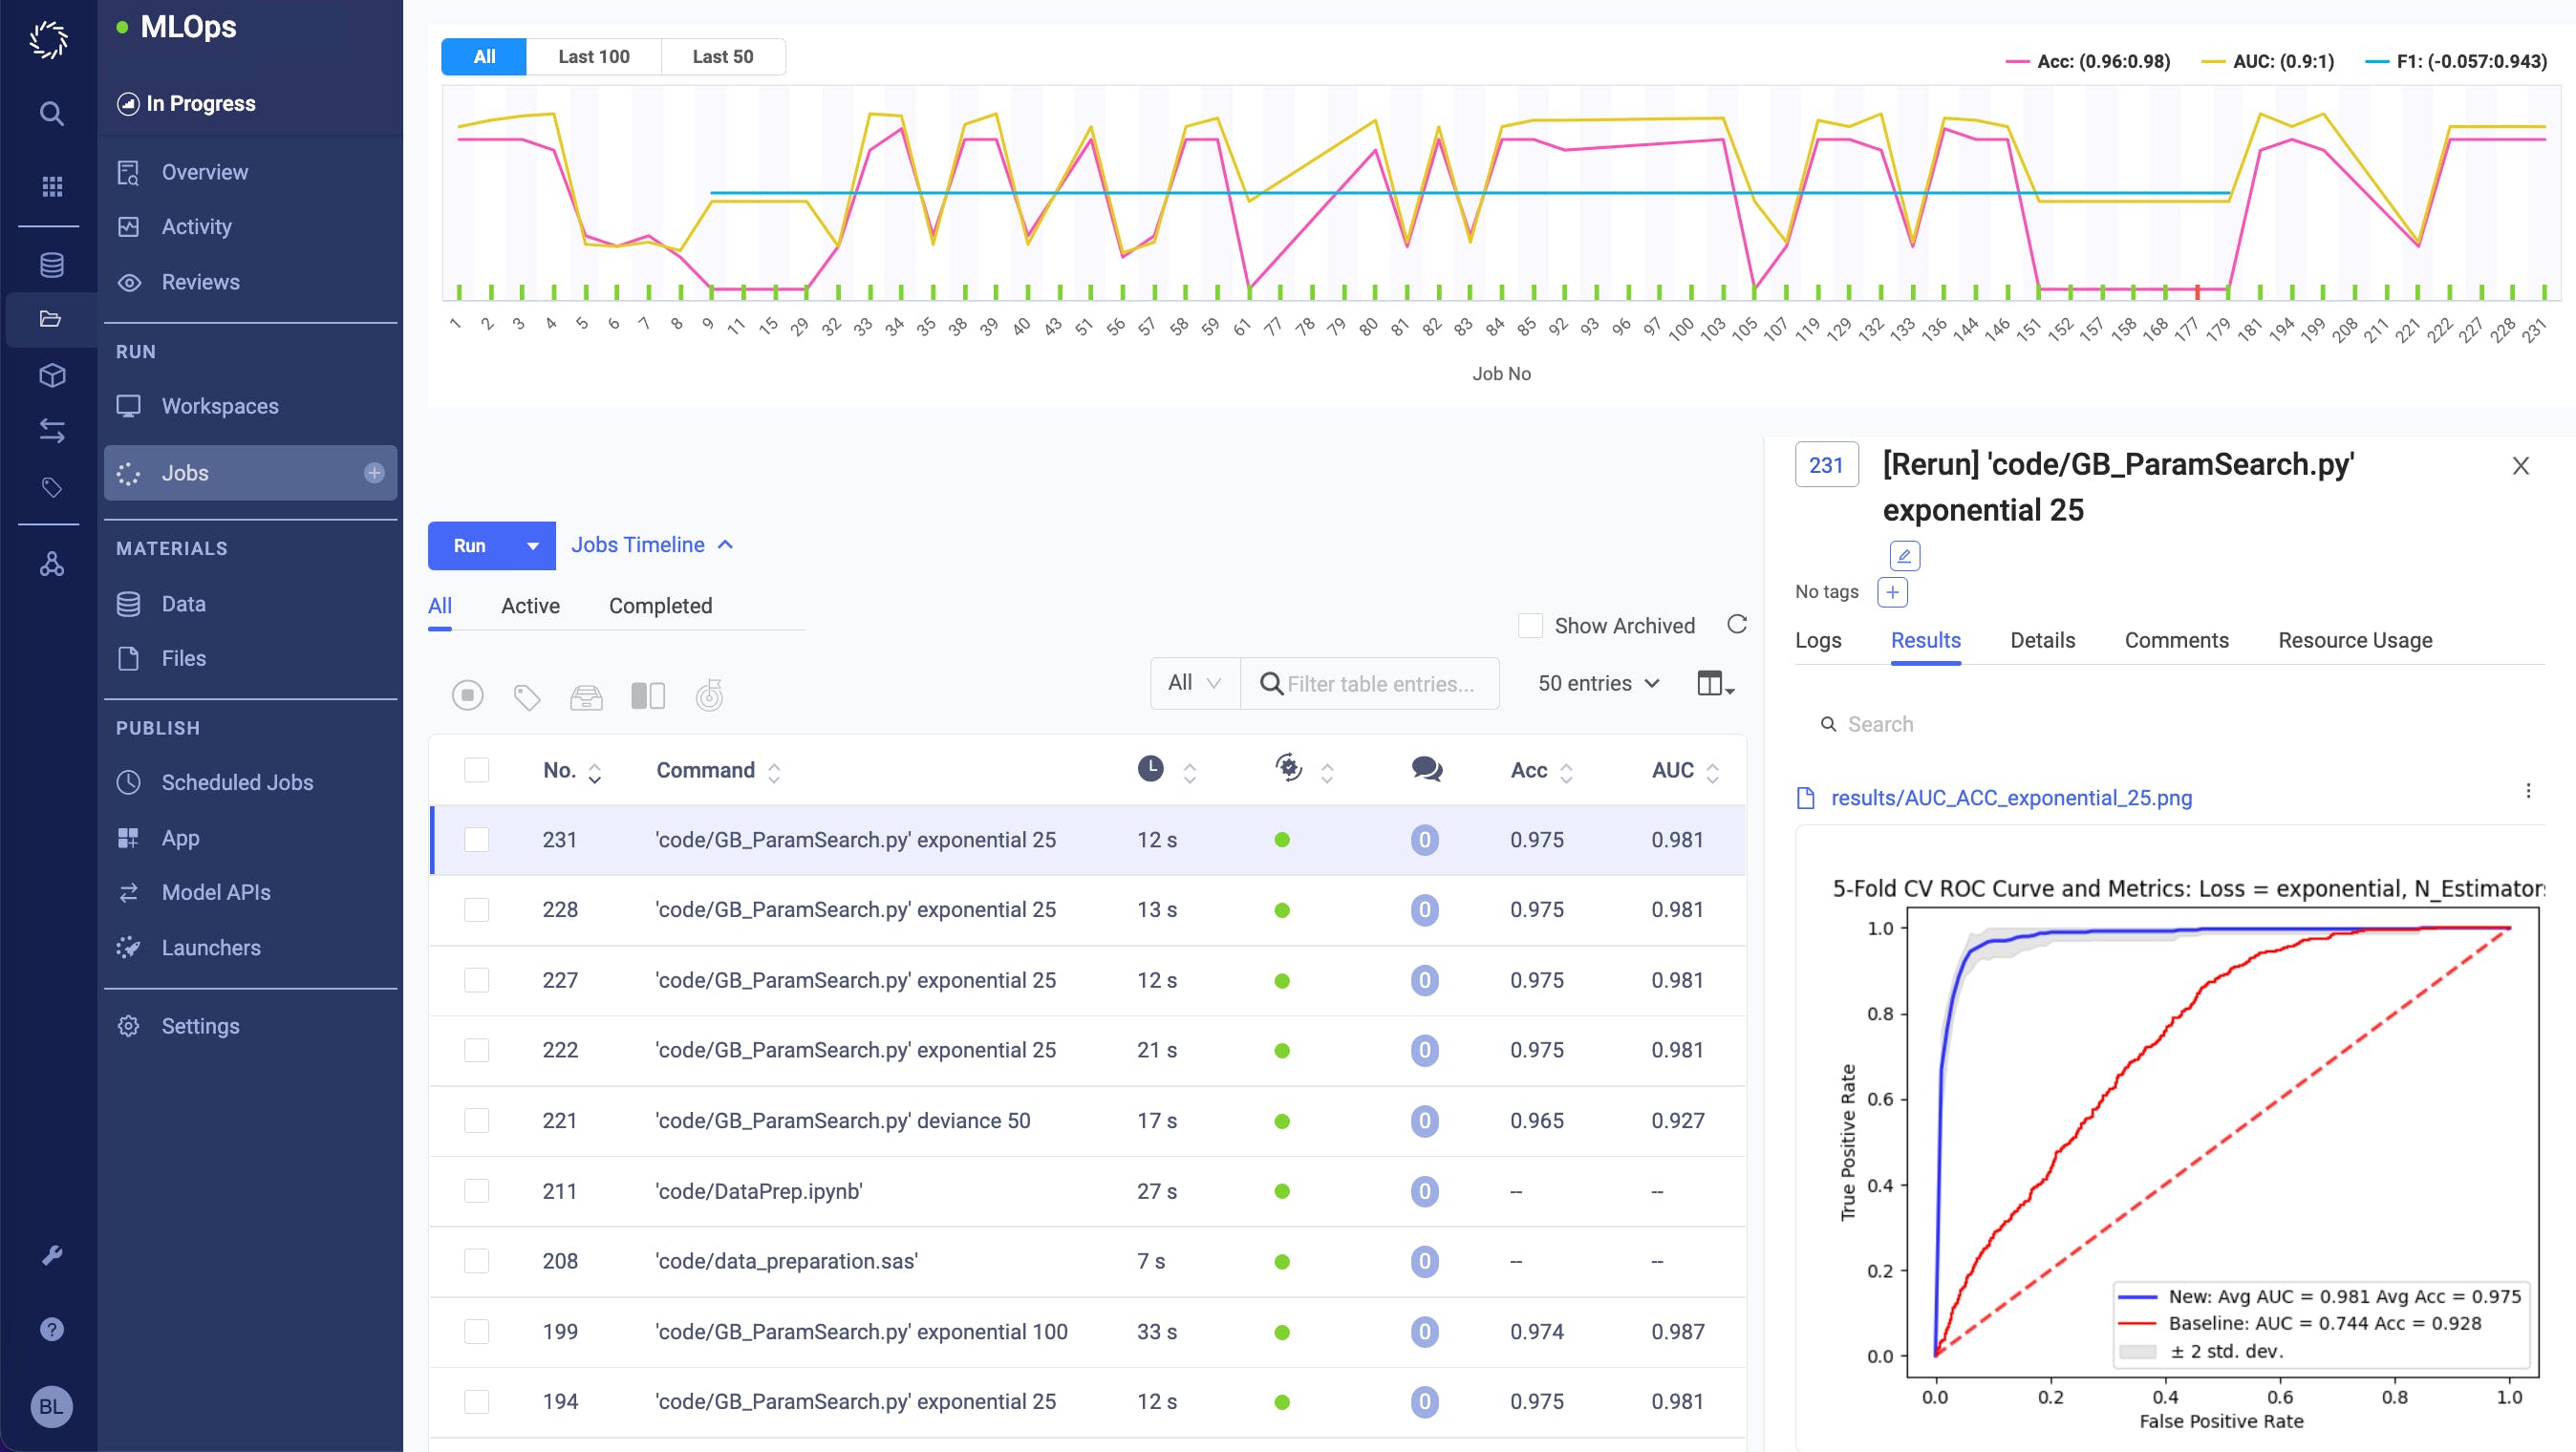This screenshot has height=1452, width=2576.
Task: Check the row checkbox for job 228
Action: (x=477, y=910)
